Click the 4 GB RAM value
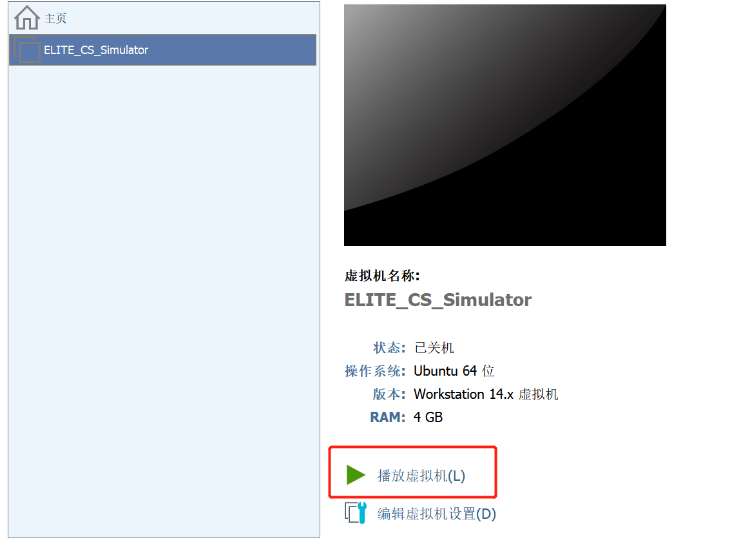This screenshot has height=556, width=741. (x=428, y=417)
